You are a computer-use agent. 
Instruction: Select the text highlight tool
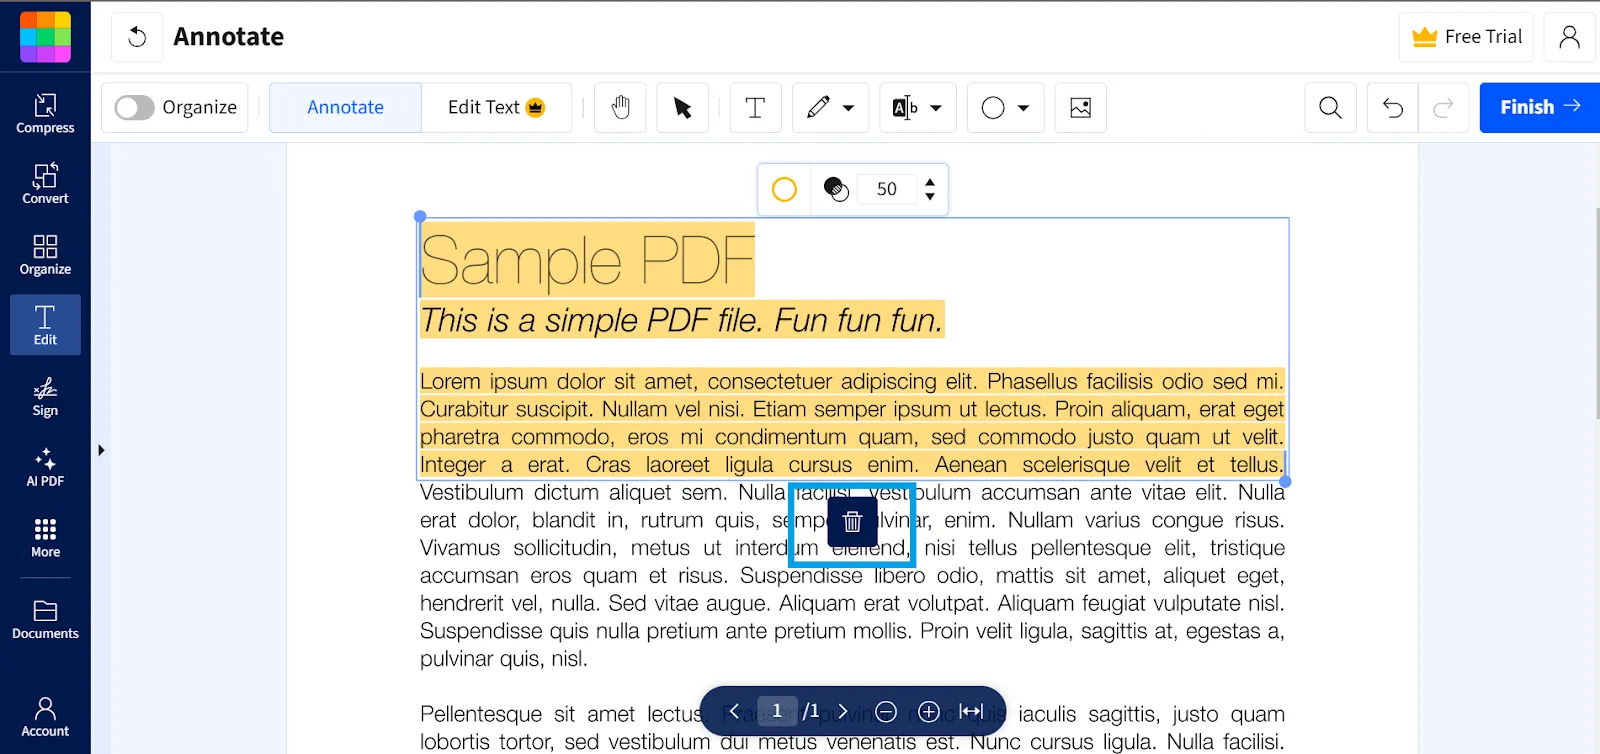[x=905, y=107]
